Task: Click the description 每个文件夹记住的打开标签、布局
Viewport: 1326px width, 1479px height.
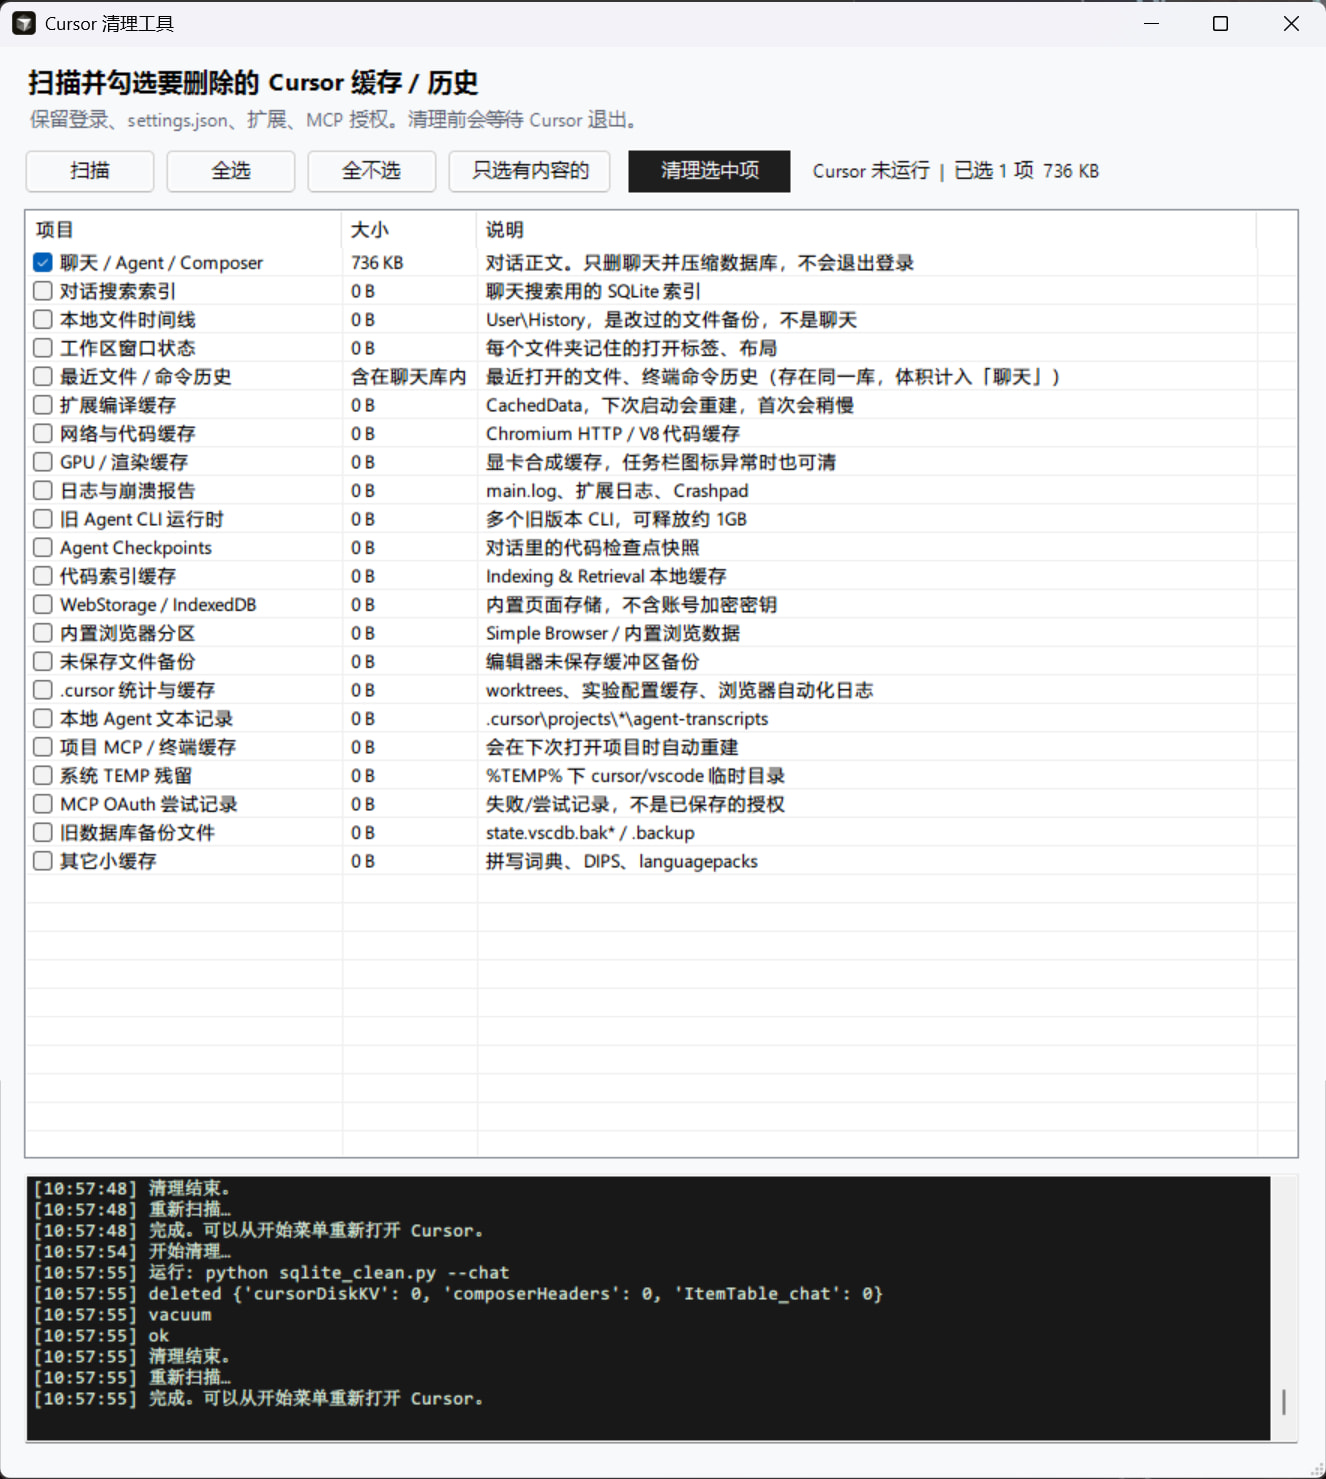Action: click(x=631, y=348)
